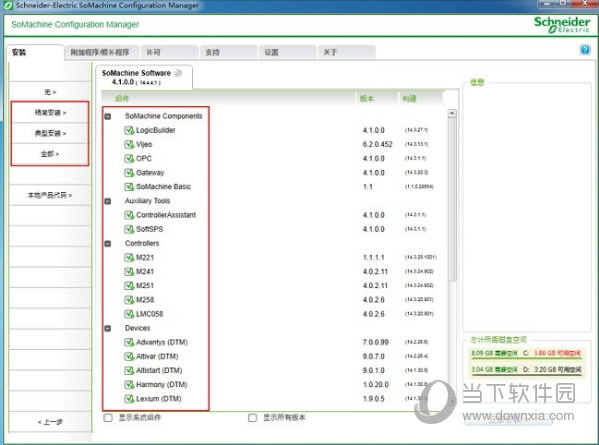Enable the 显示所有版本 checkbox
Image resolution: width=599 pixels, height=445 pixels.
[253, 417]
